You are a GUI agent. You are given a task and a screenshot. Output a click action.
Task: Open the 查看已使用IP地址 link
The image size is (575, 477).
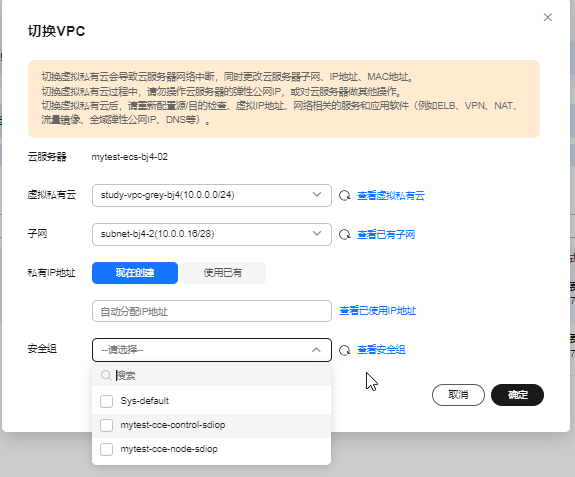(x=378, y=311)
